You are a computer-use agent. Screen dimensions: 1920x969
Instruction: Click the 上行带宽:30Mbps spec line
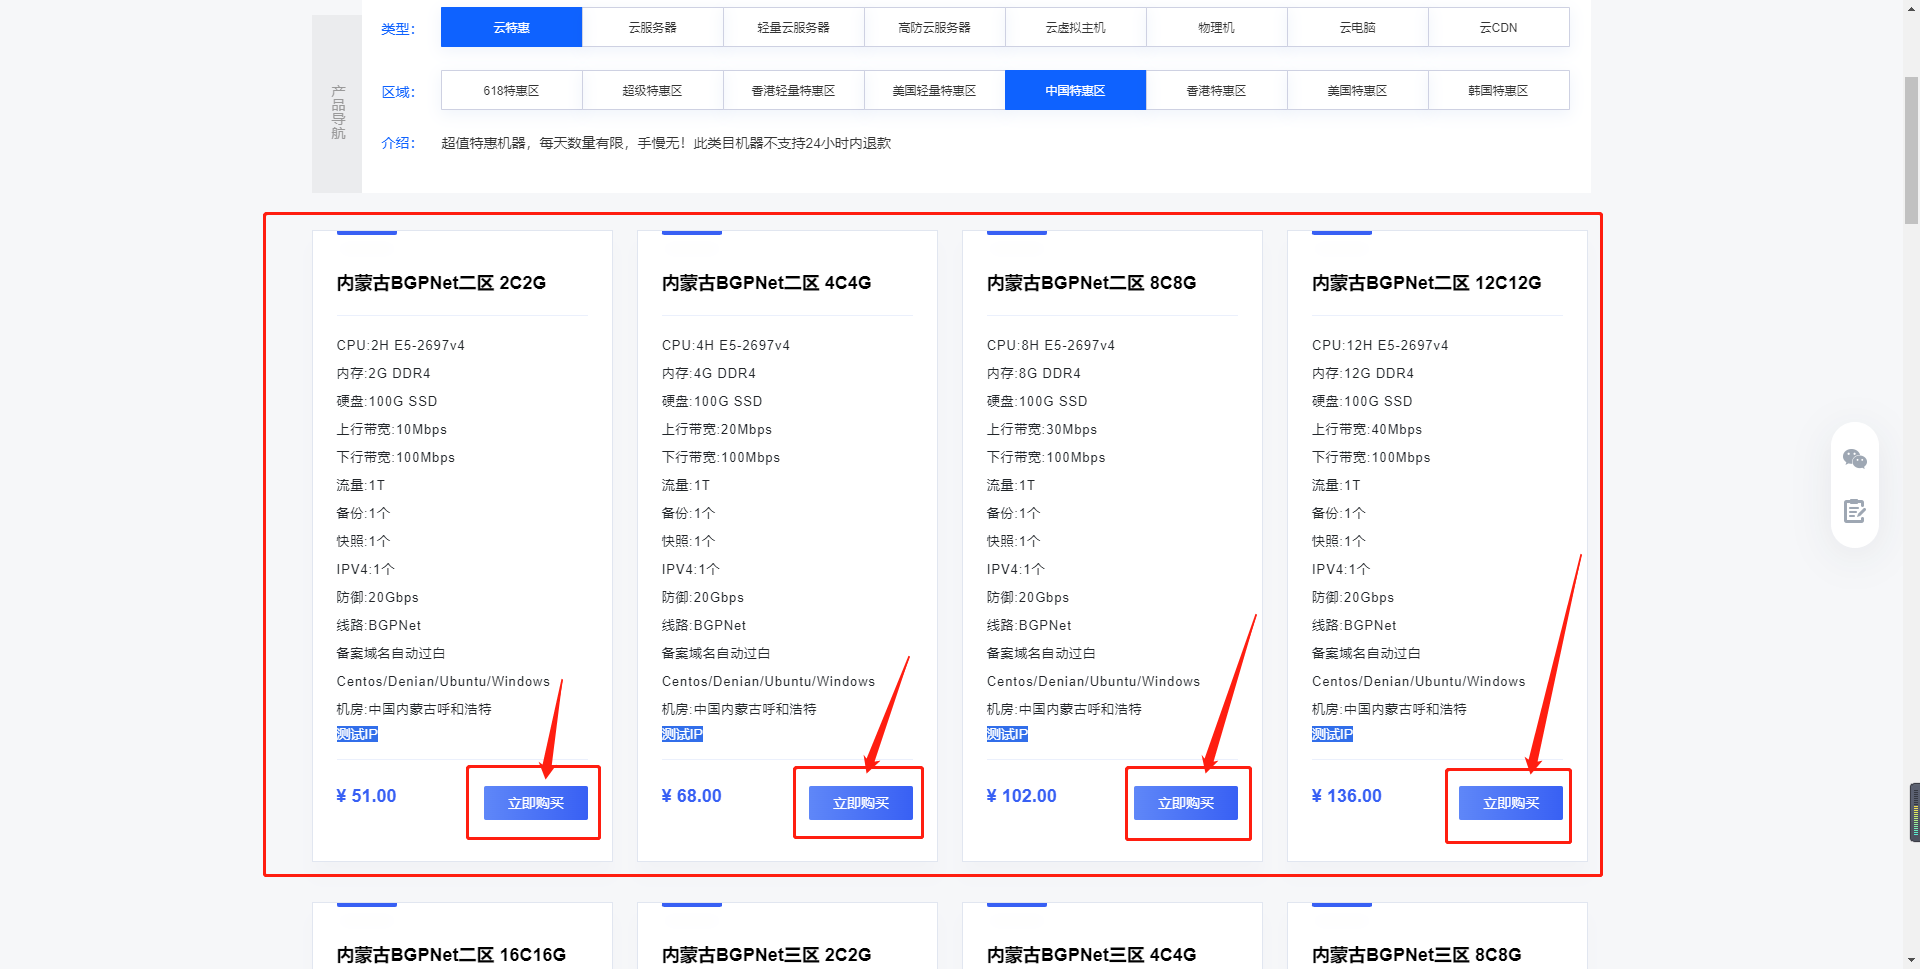pos(1041,429)
